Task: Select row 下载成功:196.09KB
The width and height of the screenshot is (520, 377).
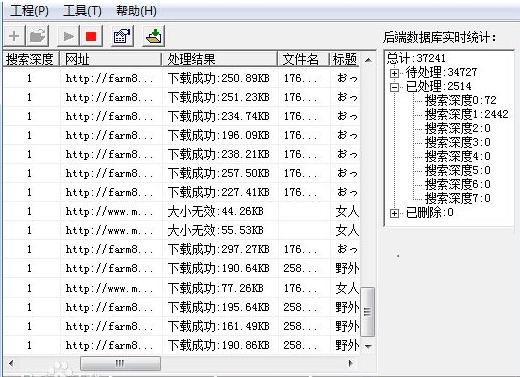Action: tap(182, 135)
